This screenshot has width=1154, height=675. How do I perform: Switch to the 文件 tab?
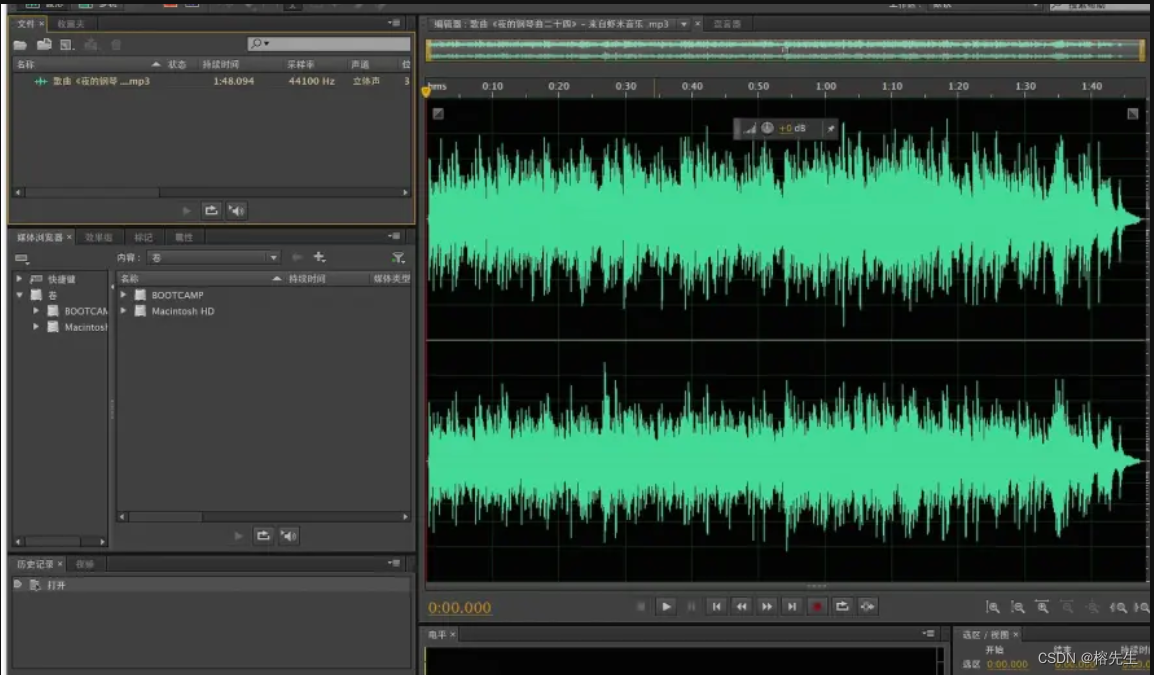[x=26, y=24]
